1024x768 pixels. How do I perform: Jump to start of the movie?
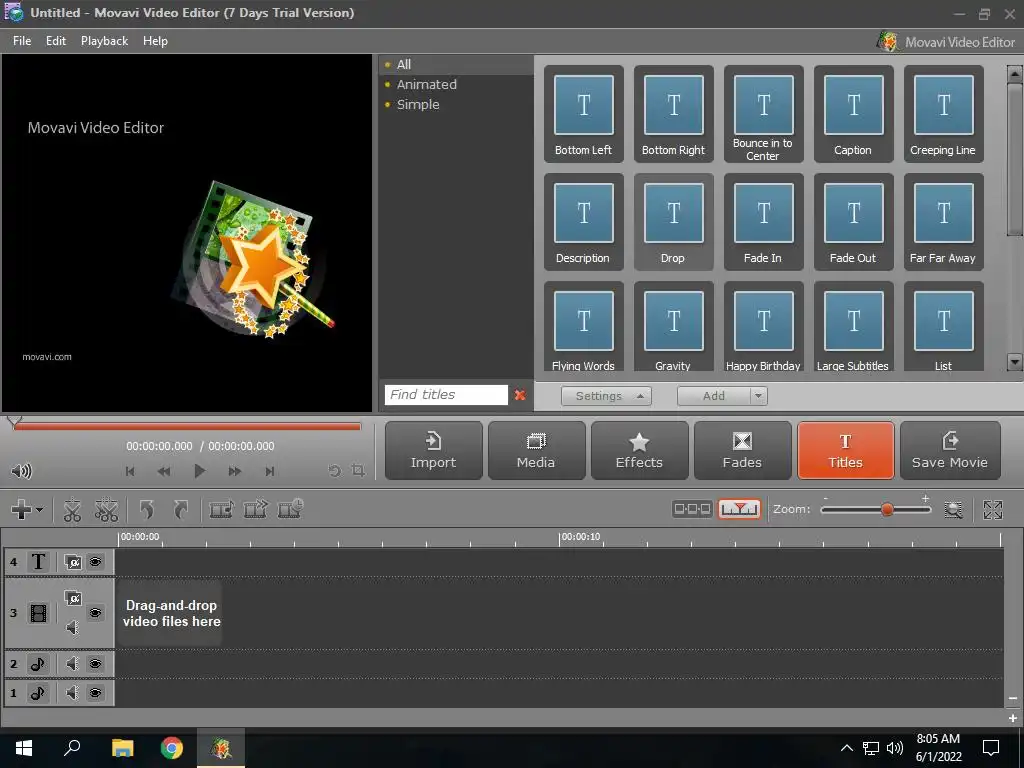coord(130,471)
